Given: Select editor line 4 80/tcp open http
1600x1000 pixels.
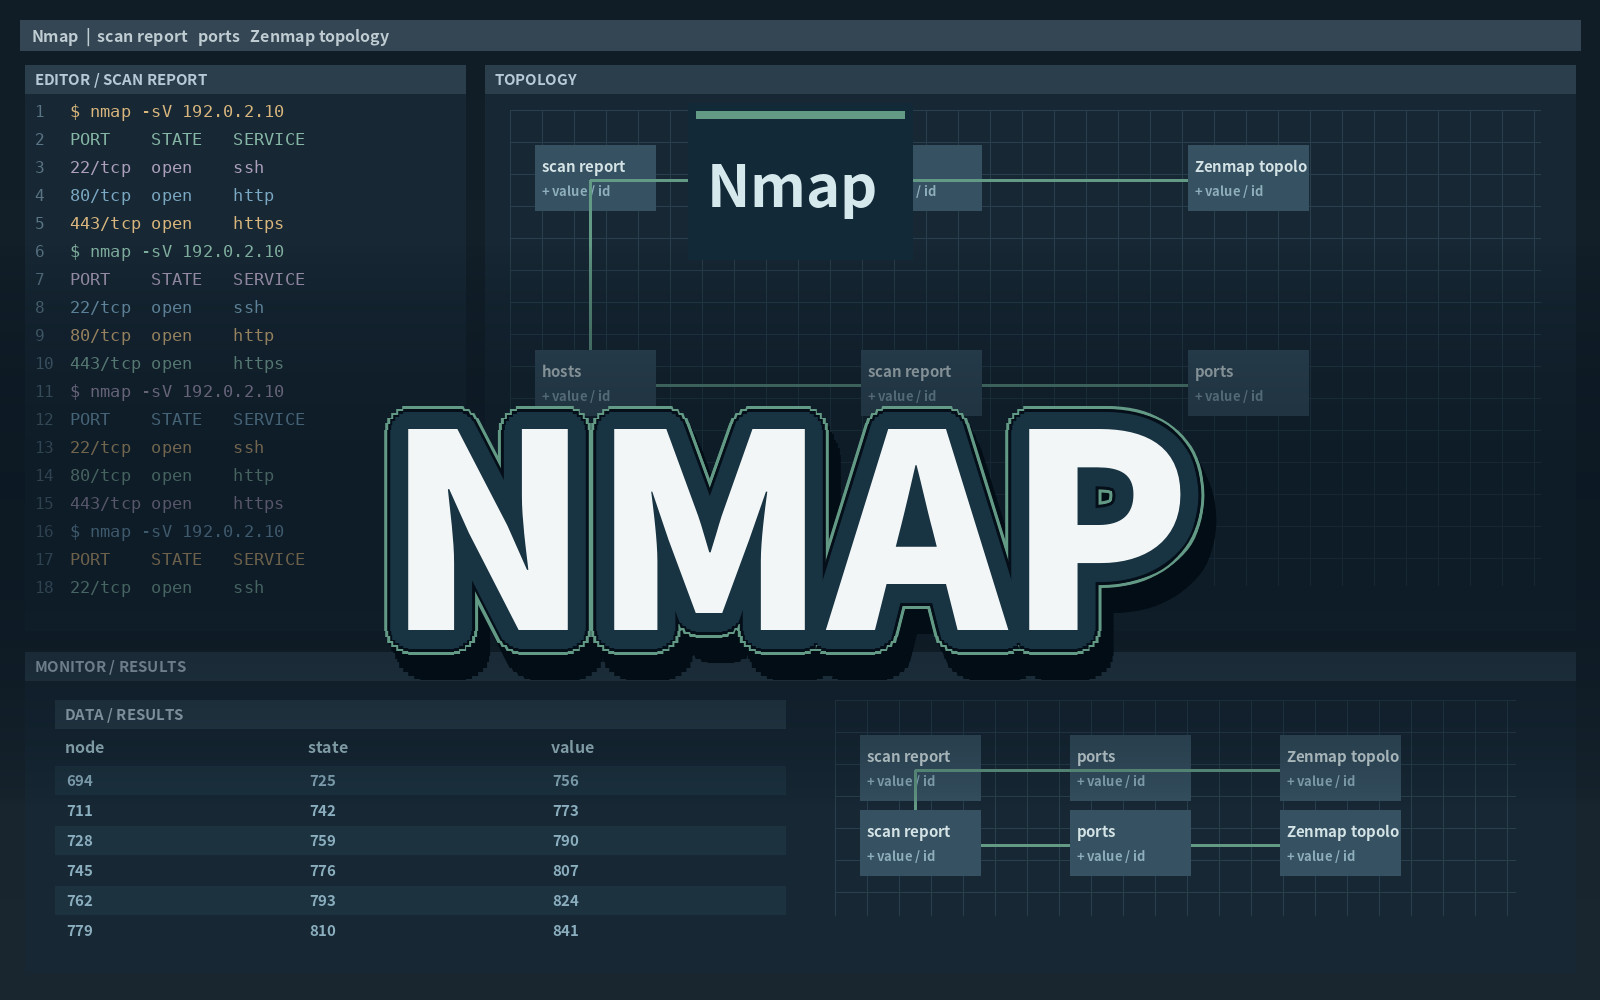Looking at the screenshot, I should (x=172, y=195).
